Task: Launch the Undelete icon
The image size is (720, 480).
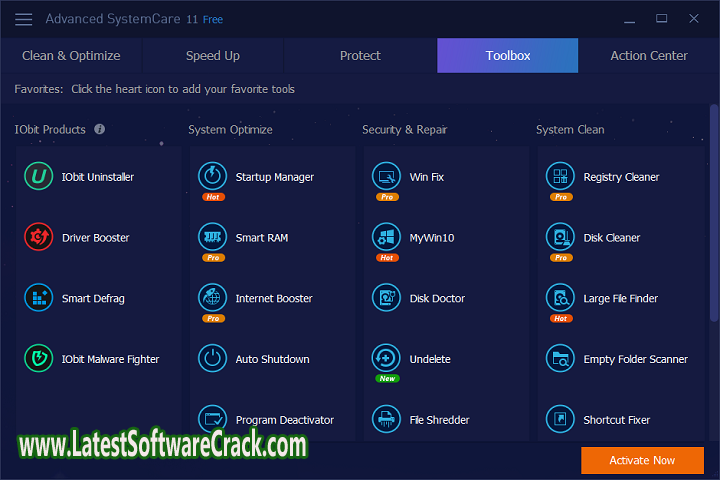Action: click(387, 358)
